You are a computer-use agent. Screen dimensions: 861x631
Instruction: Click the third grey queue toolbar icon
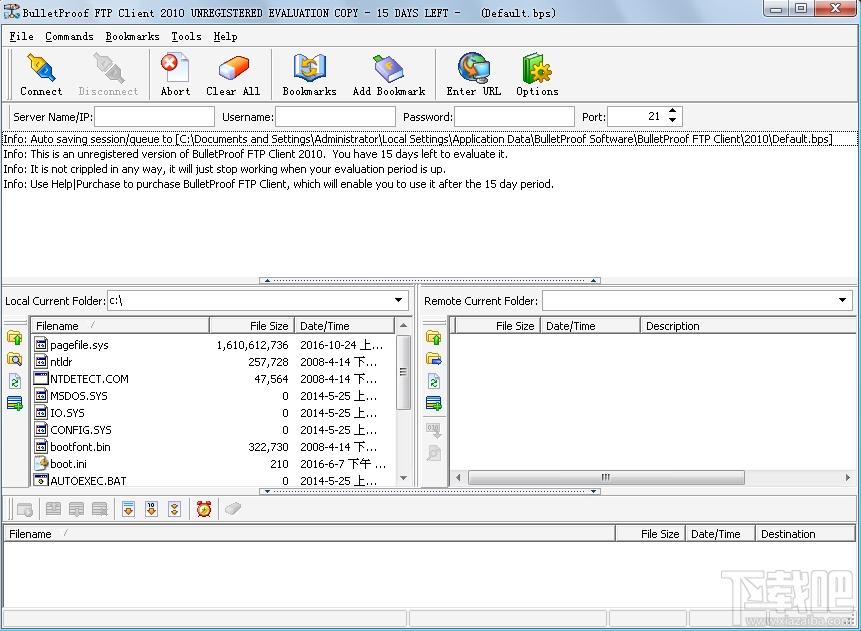76,509
